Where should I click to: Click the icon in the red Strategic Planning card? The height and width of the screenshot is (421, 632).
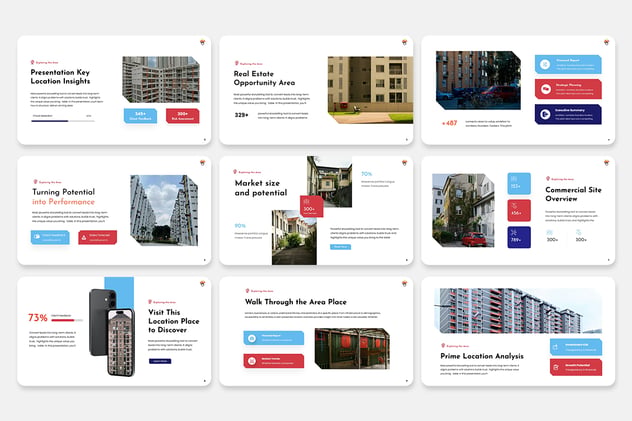coord(546,89)
